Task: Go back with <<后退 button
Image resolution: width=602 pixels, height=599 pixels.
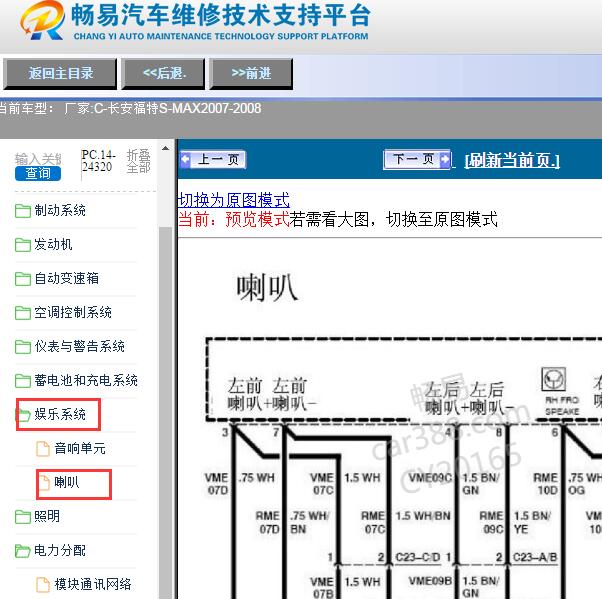Action: [163, 74]
